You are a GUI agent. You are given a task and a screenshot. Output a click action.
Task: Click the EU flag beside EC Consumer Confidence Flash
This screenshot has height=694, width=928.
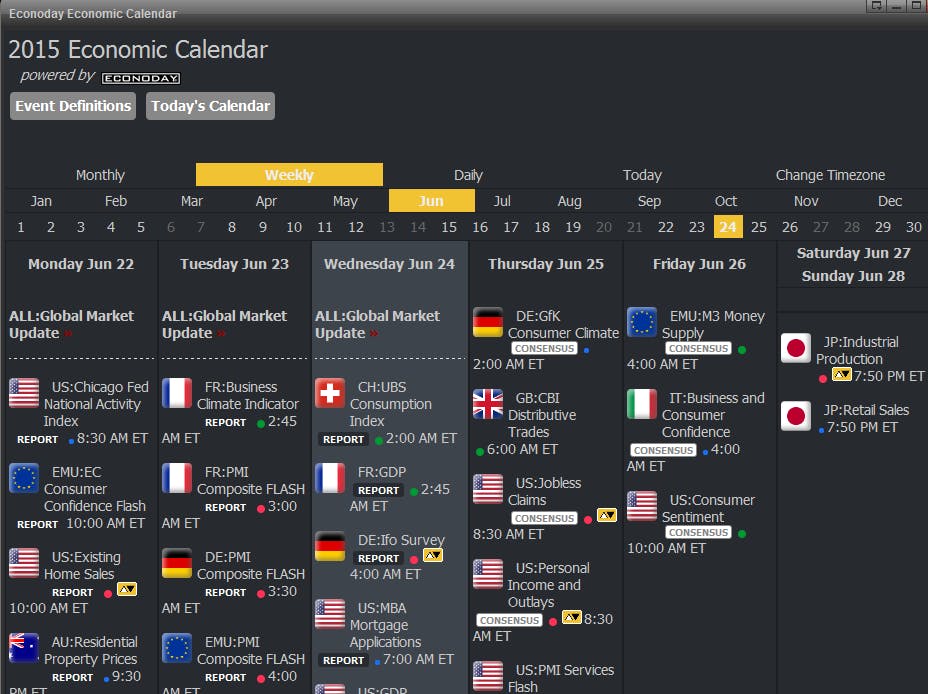pos(24,478)
